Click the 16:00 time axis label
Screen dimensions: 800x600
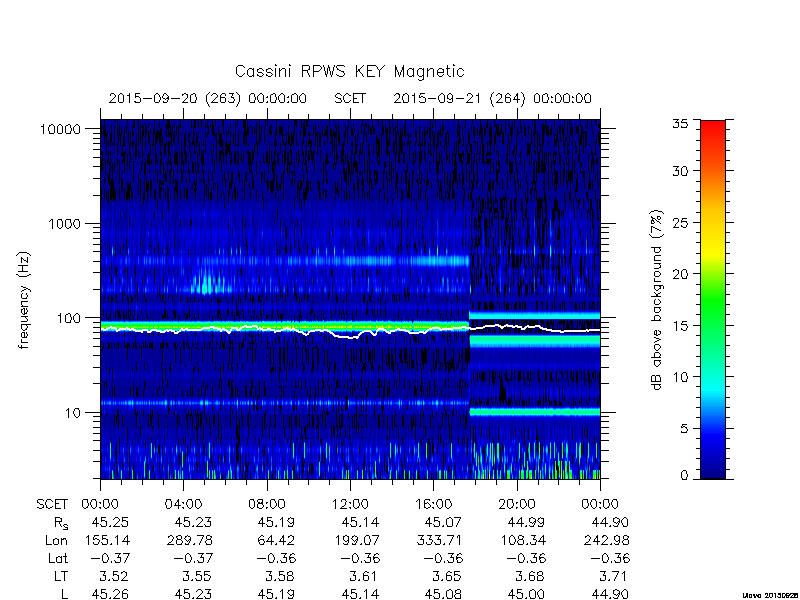pos(433,505)
